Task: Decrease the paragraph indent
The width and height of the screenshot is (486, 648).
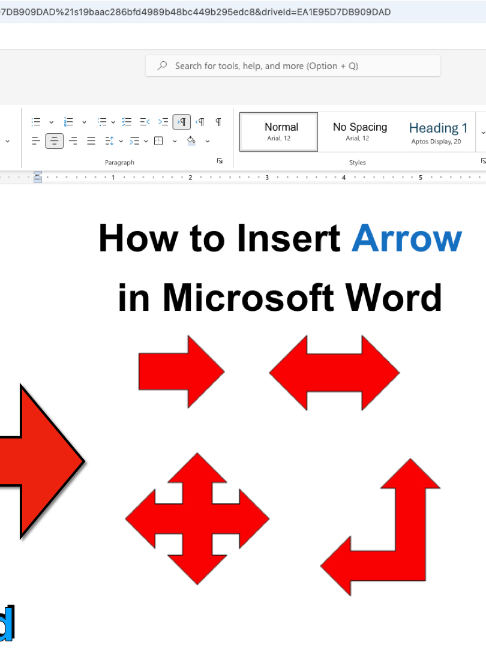Action: click(x=144, y=122)
